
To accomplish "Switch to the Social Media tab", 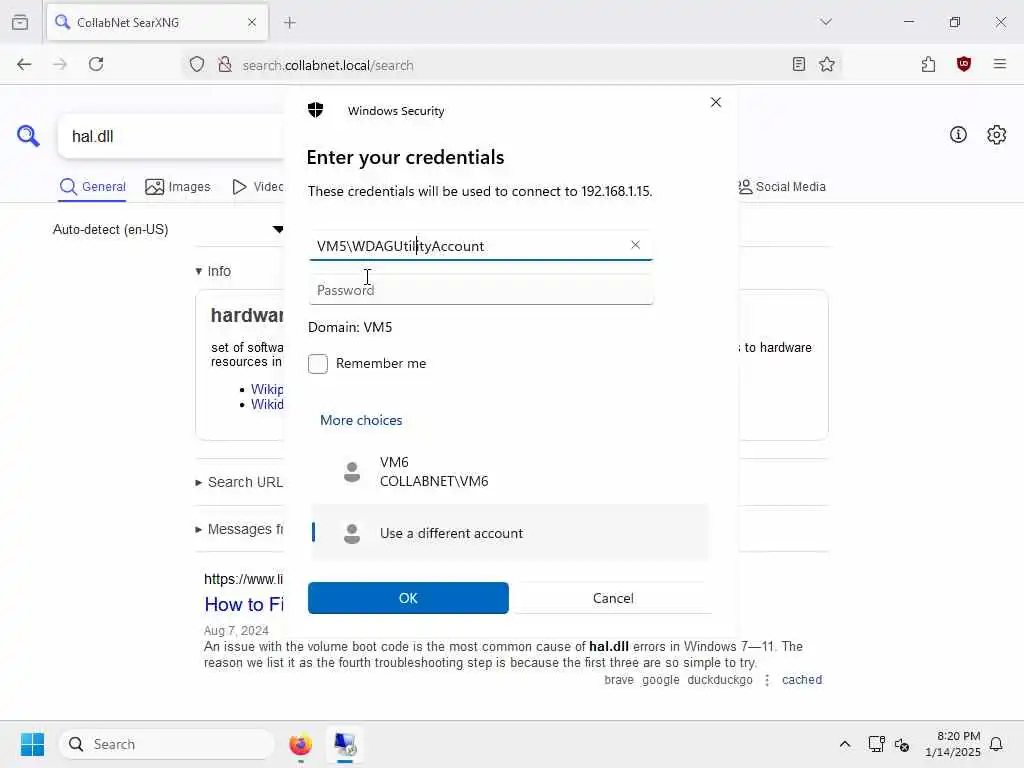I will coord(782,187).
